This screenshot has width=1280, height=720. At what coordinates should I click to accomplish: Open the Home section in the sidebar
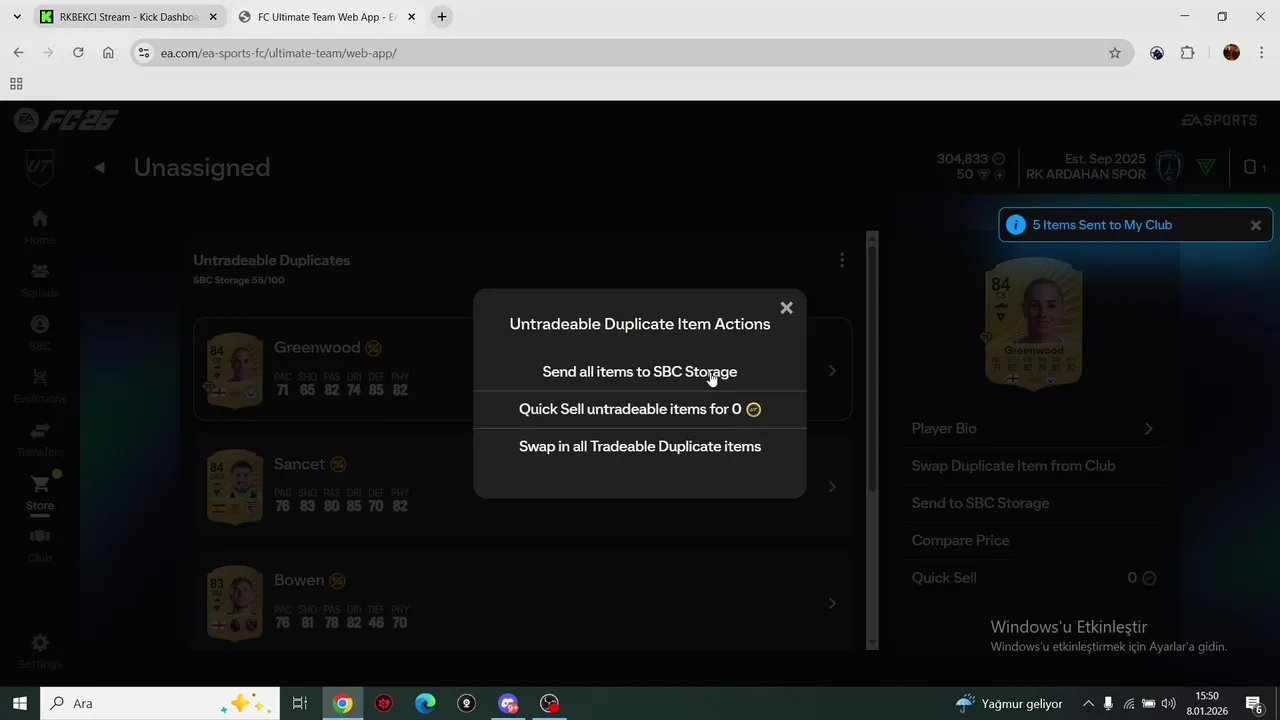coord(40,227)
